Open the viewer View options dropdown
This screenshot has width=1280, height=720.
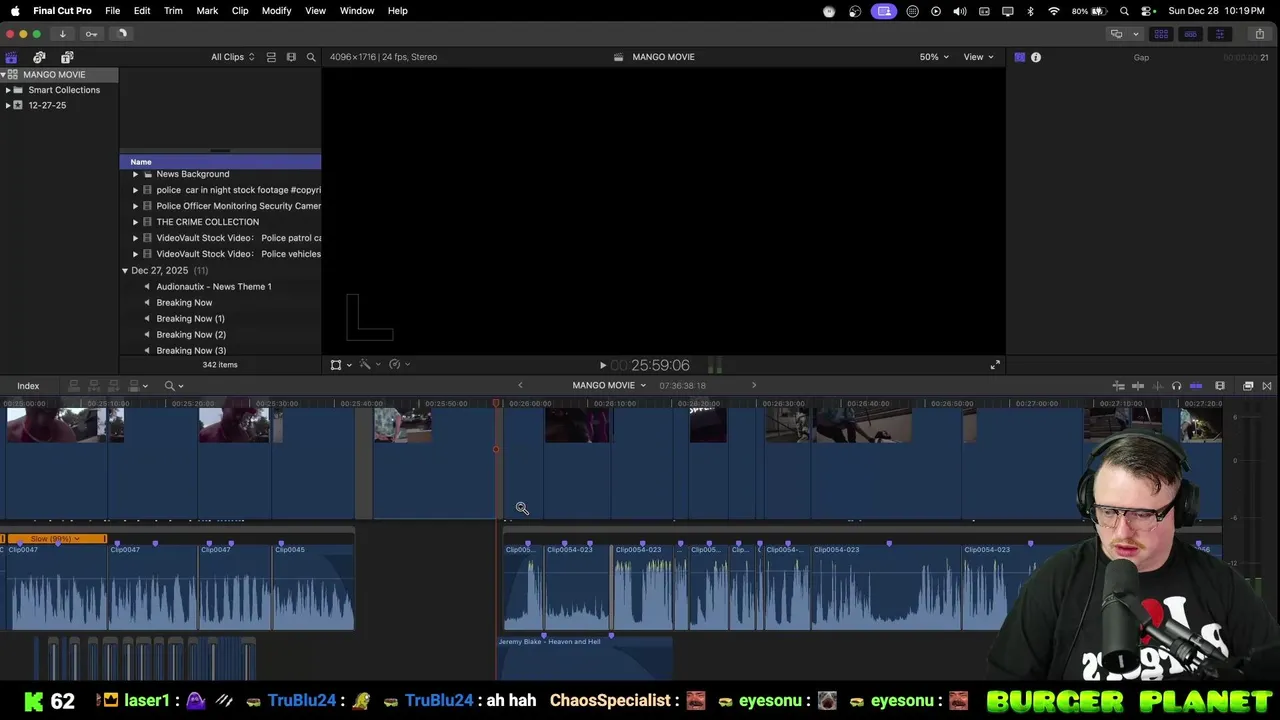tap(978, 57)
